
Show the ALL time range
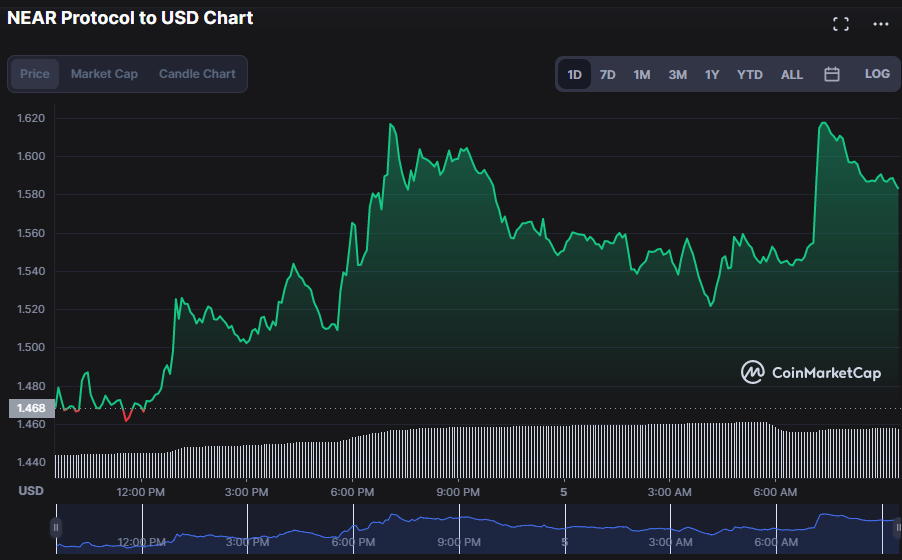coord(792,74)
